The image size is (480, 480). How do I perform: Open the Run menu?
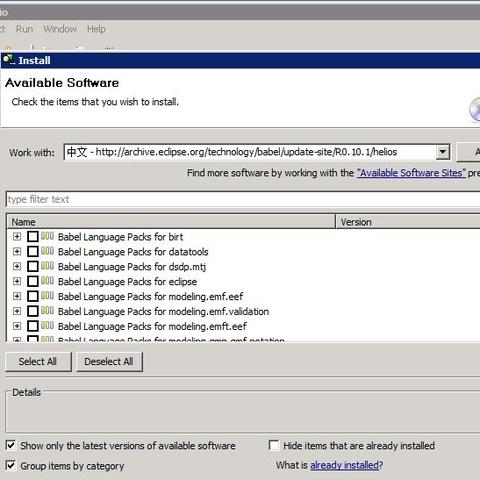coord(24,29)
